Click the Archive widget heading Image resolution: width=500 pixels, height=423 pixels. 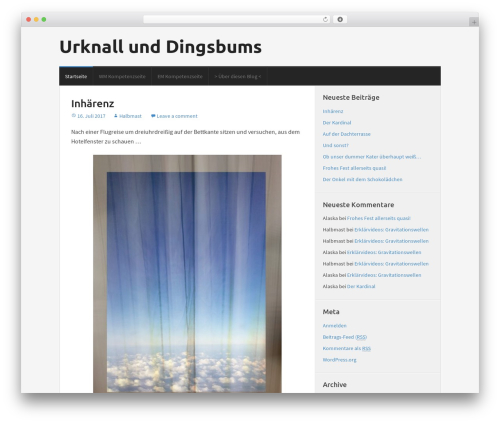334,385
